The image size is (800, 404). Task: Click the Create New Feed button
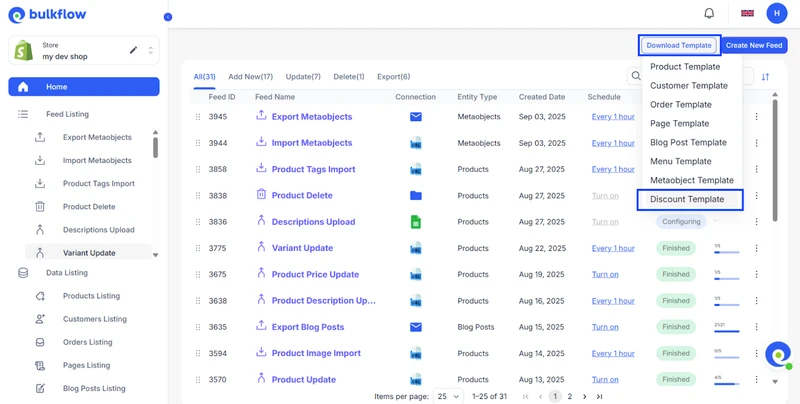tap(754, 45)
